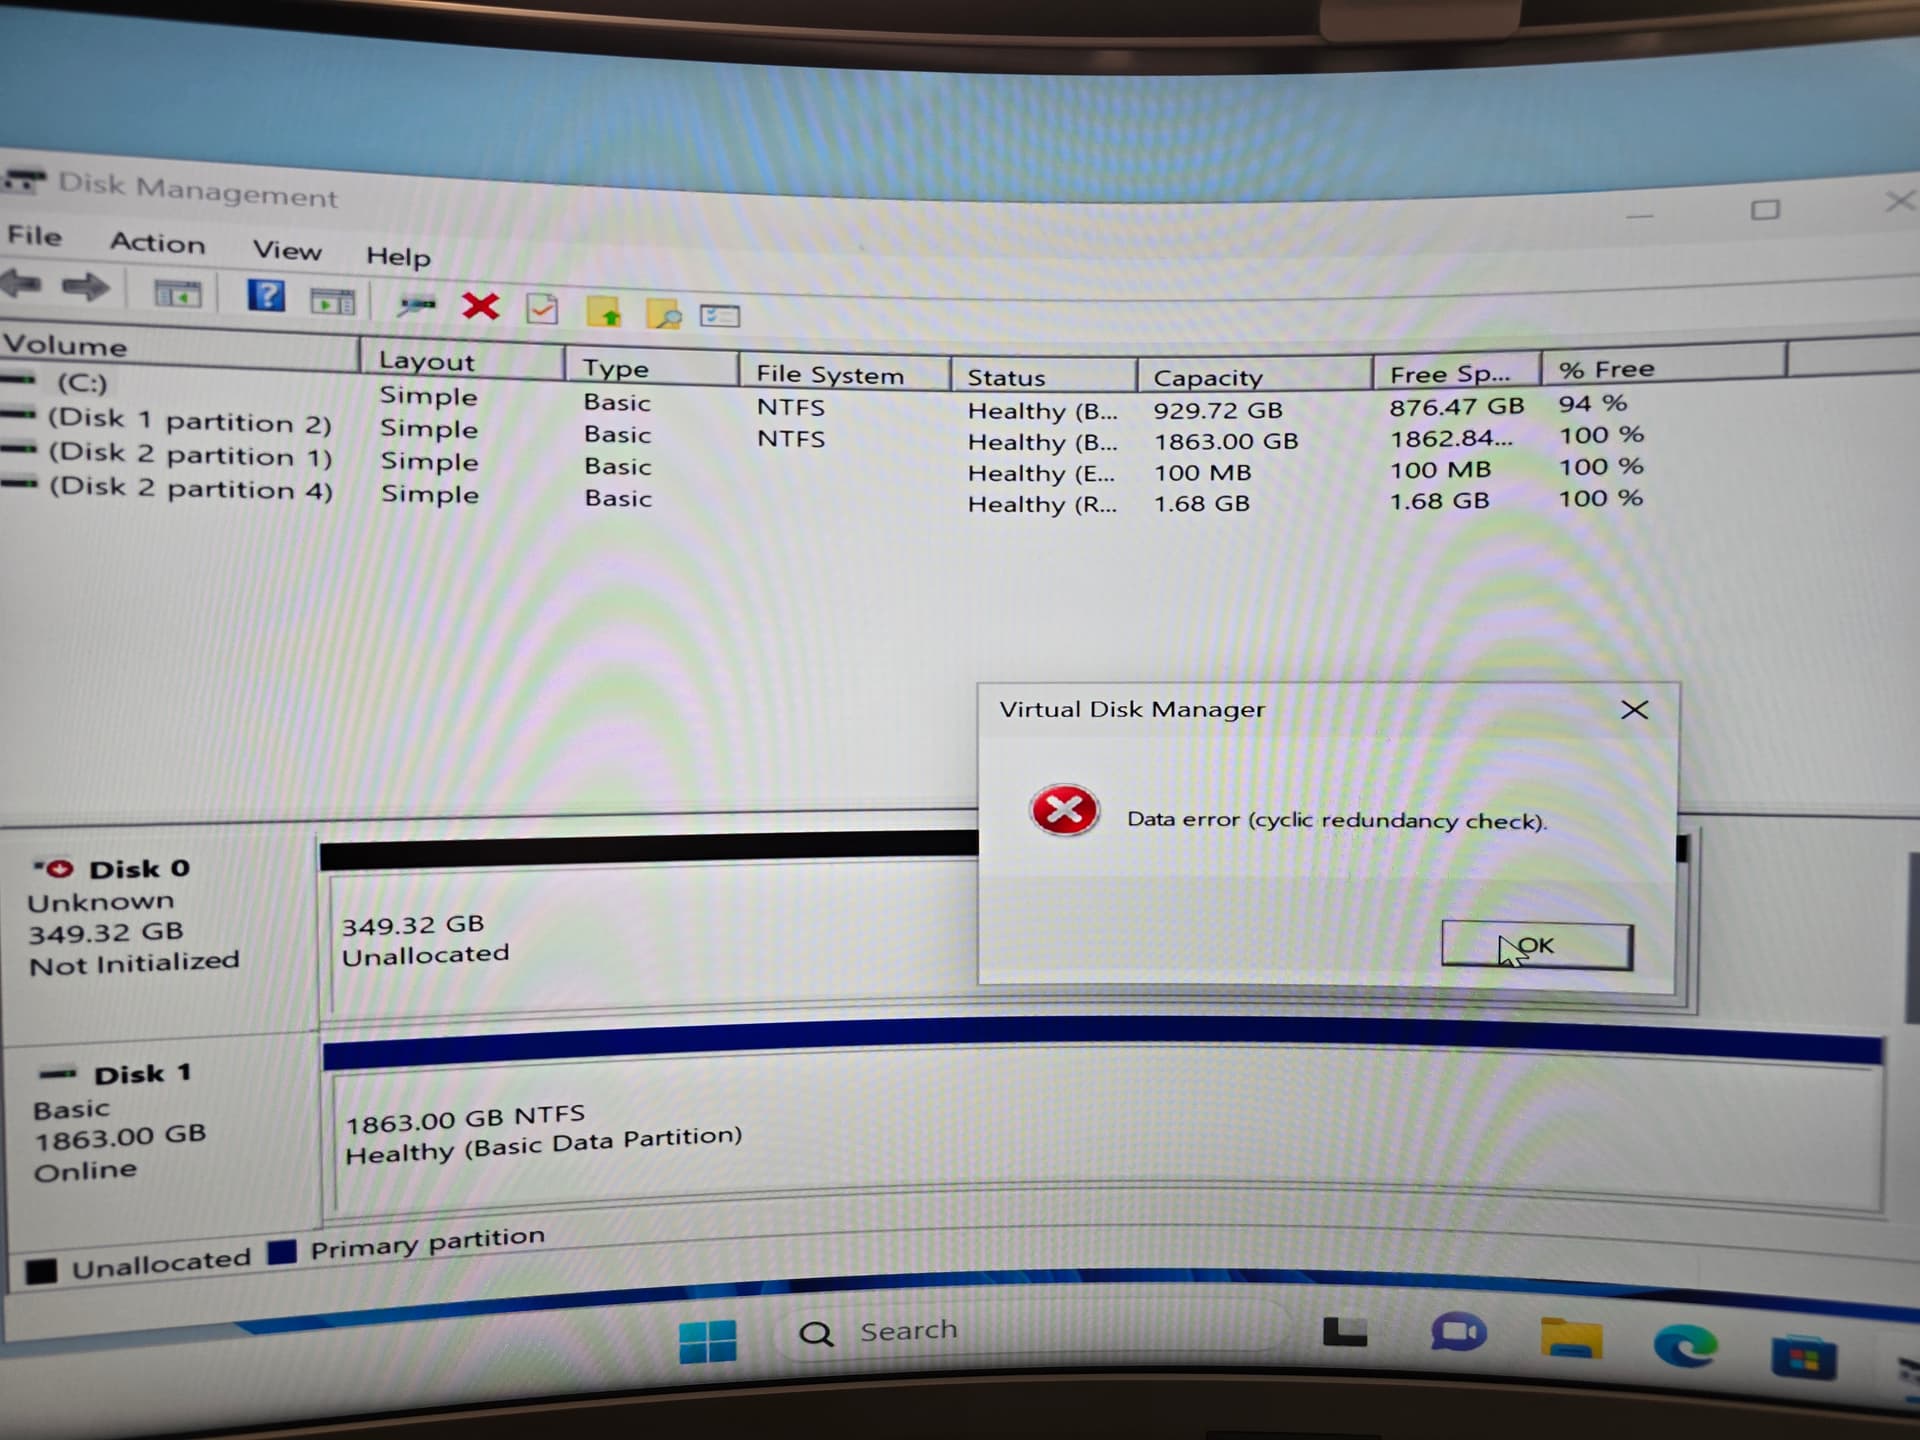Click the show/hide console tree icon
This screenshot has height=1440, width=1920.
[x=177, y=294]
